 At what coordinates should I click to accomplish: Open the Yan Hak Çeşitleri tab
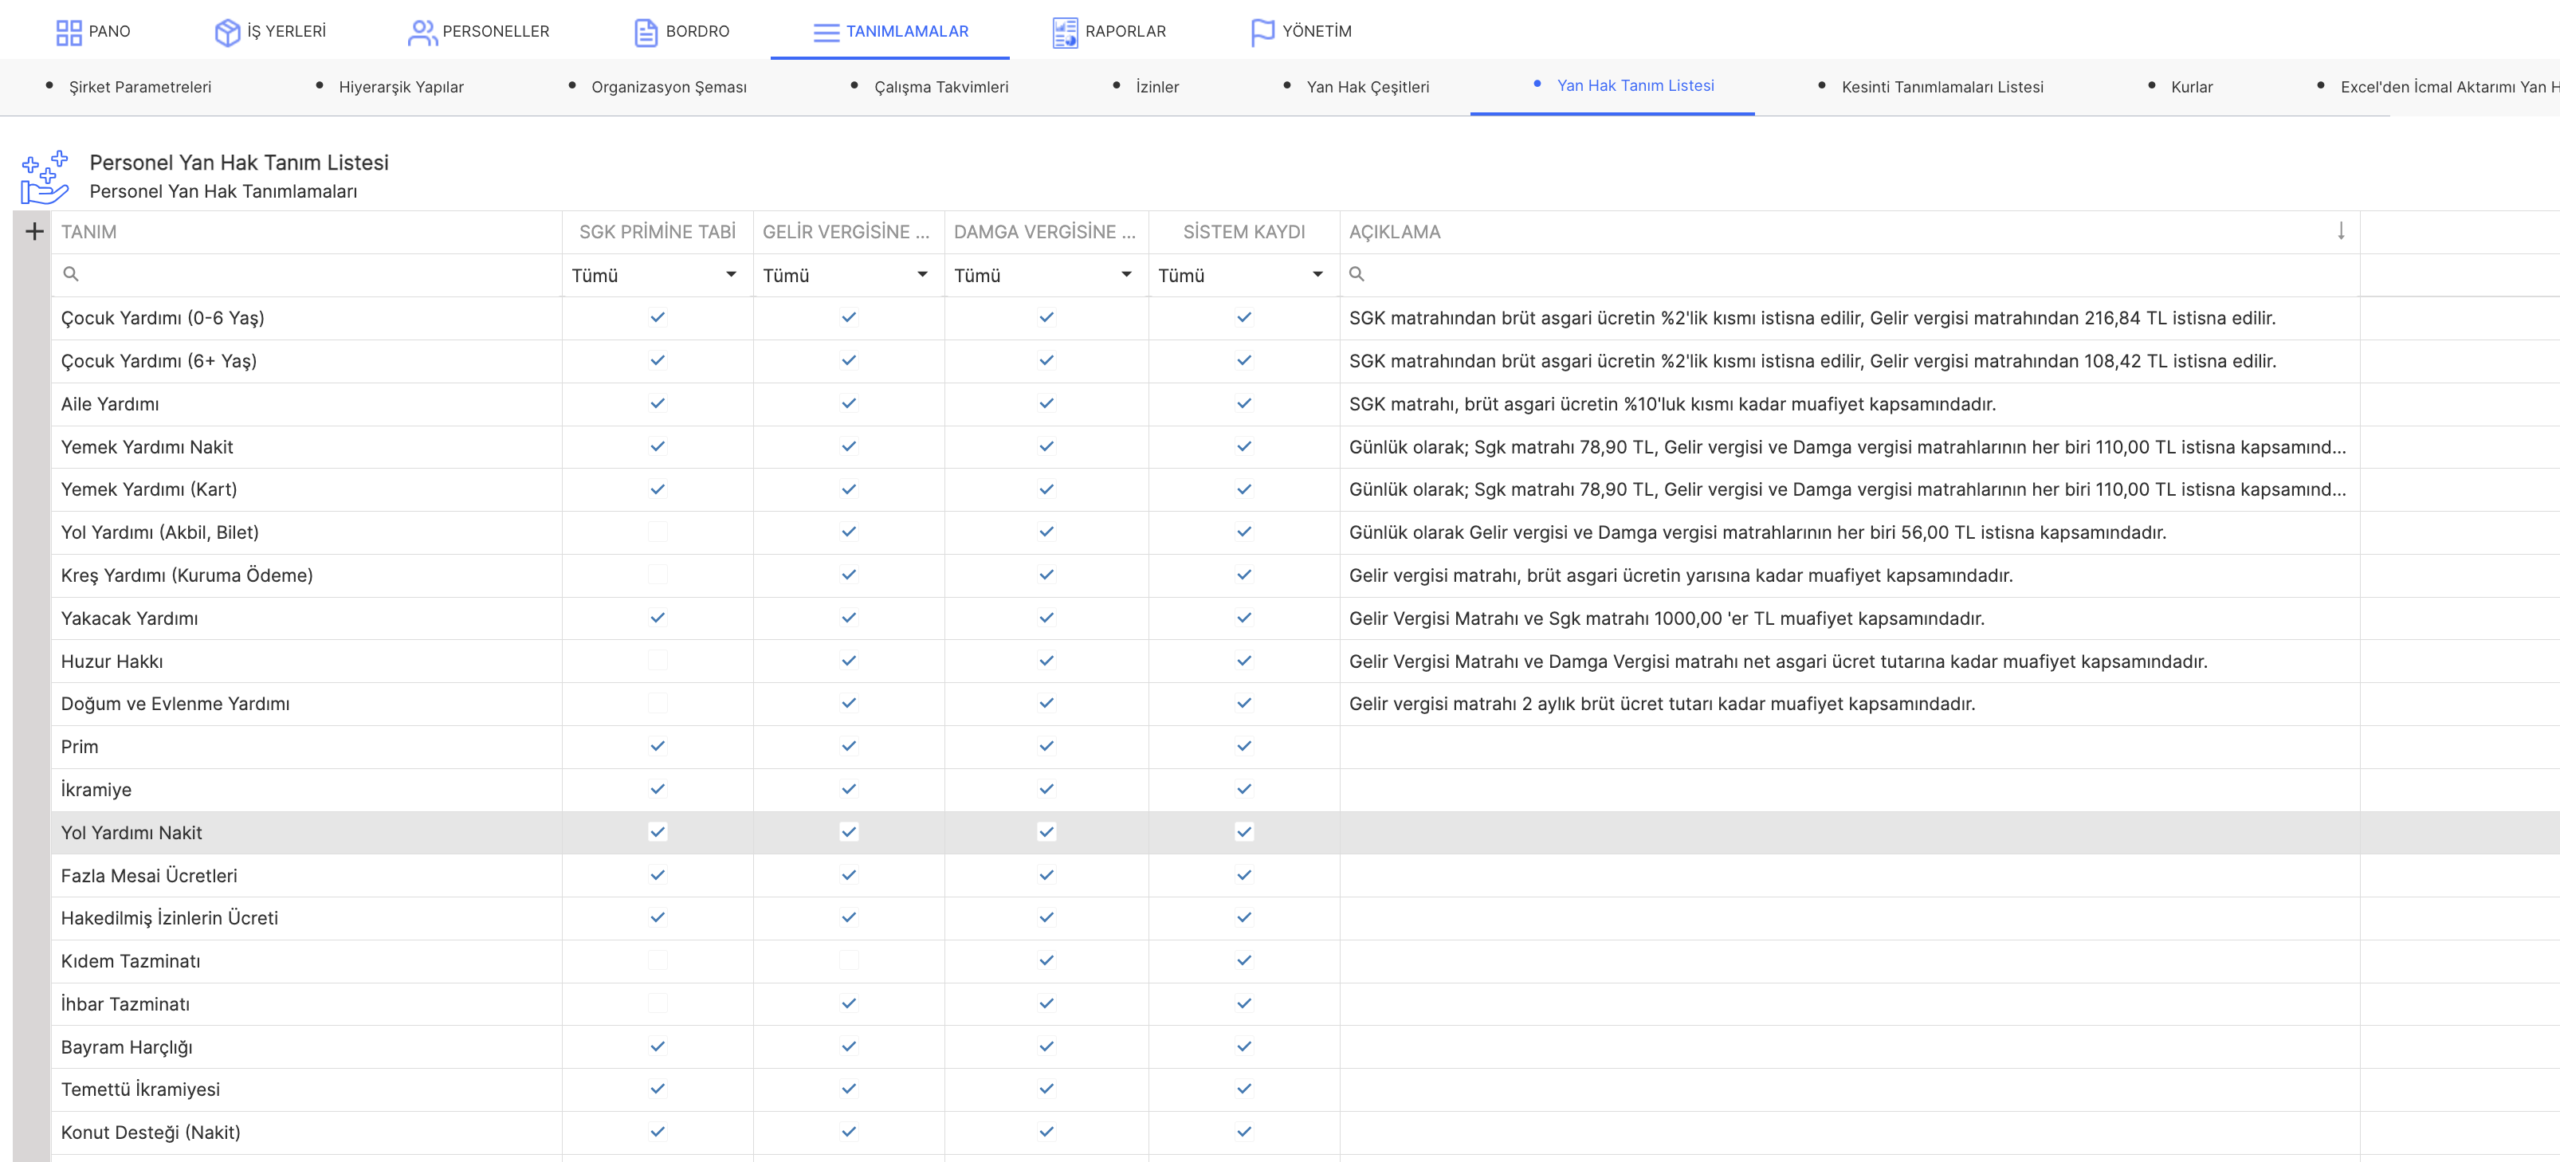pos(1367,87)
